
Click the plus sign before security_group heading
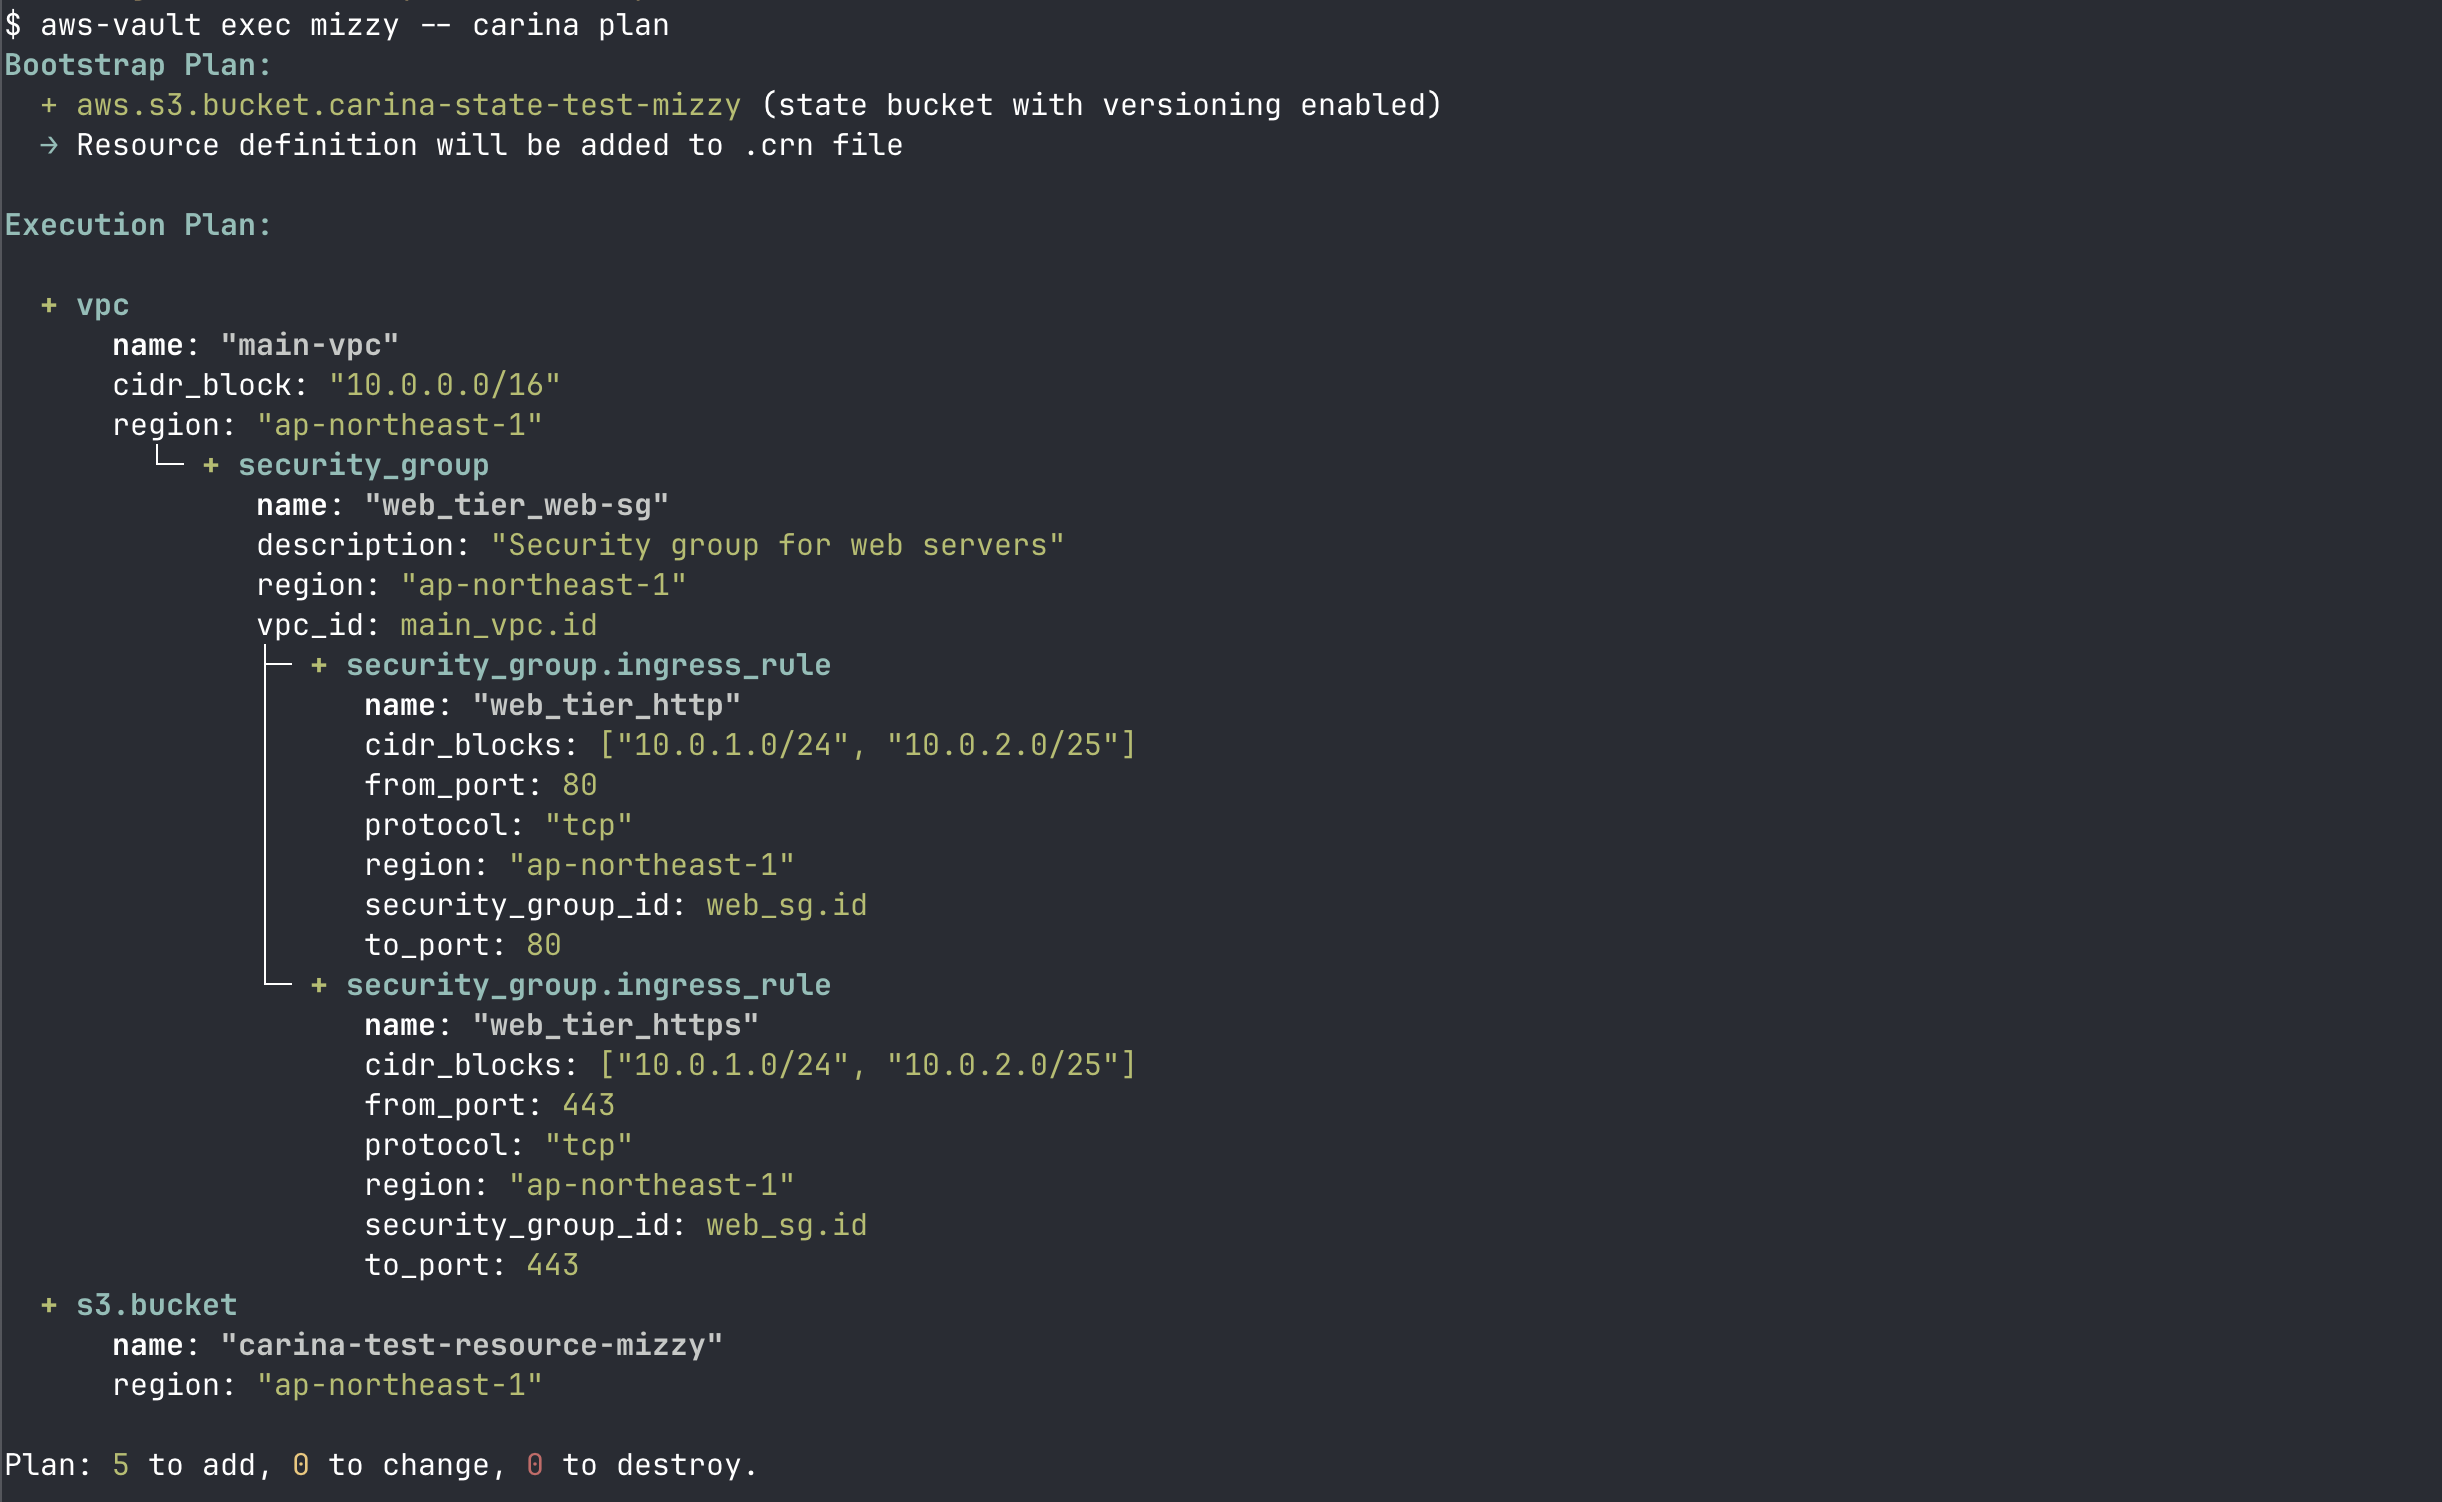coord(210,465)
